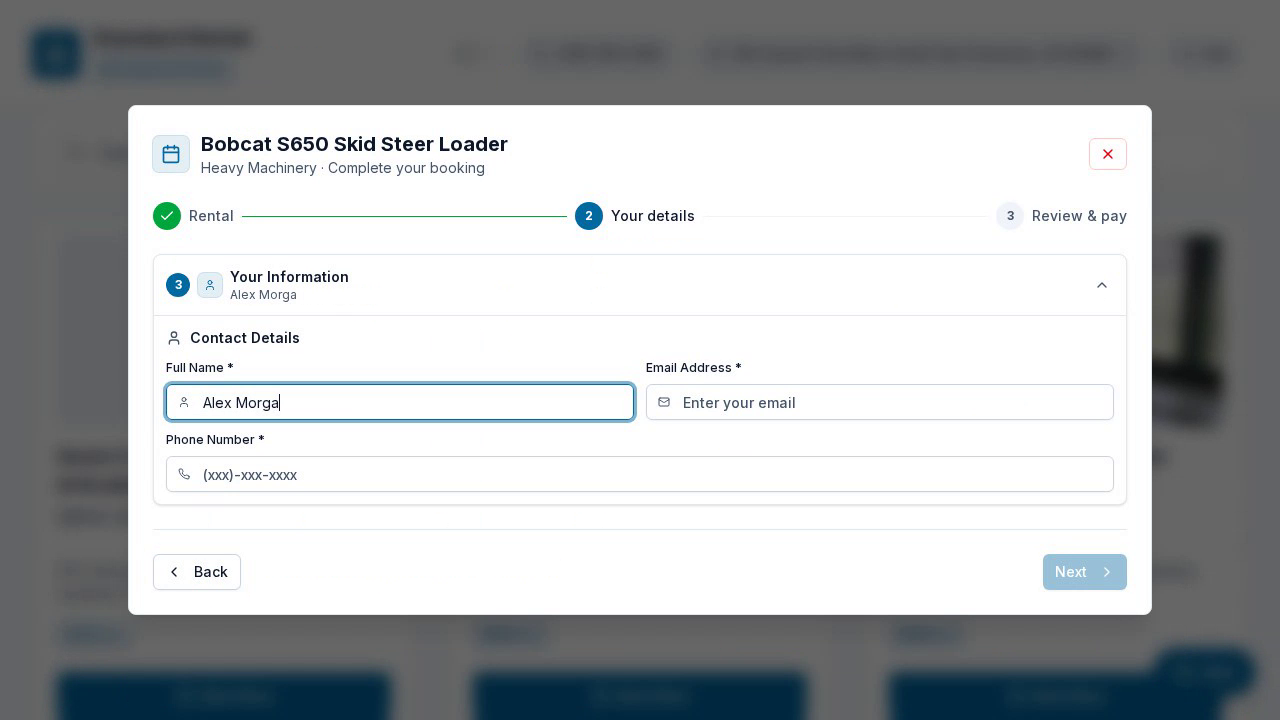Click the envelope icon in email field

click(664, 402)
